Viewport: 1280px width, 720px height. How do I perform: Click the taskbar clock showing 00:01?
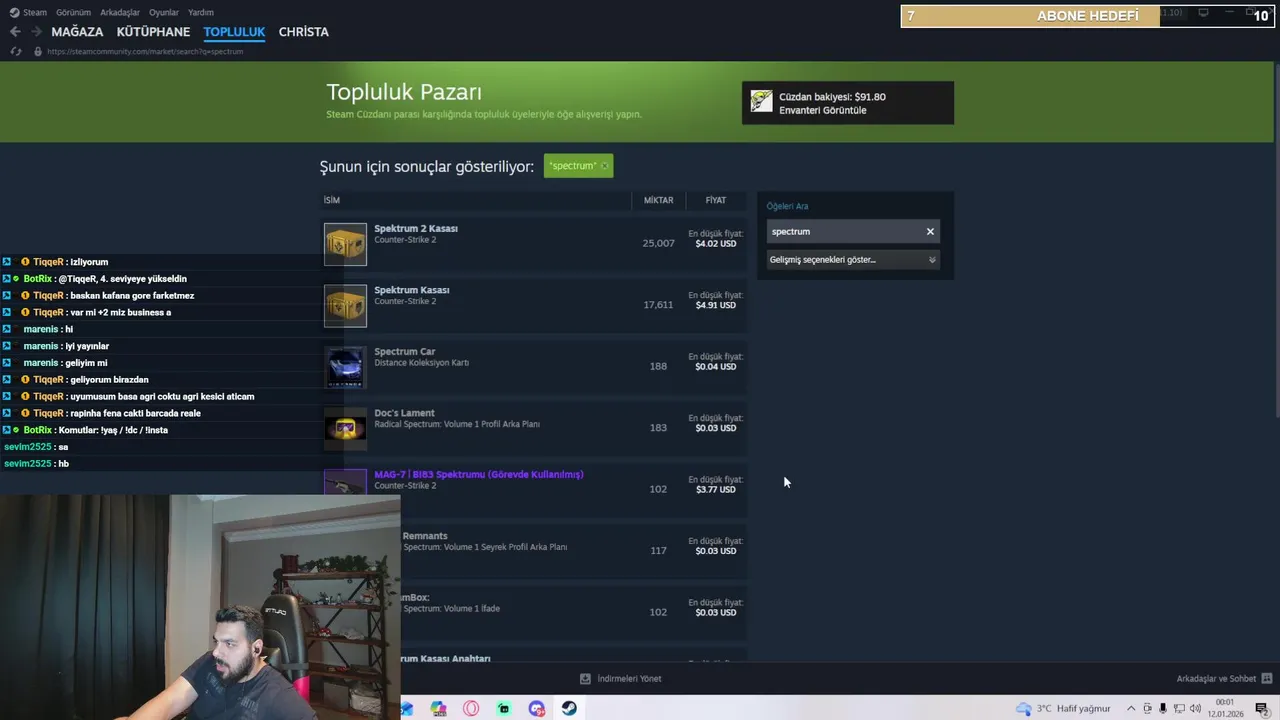(1225, 708)
